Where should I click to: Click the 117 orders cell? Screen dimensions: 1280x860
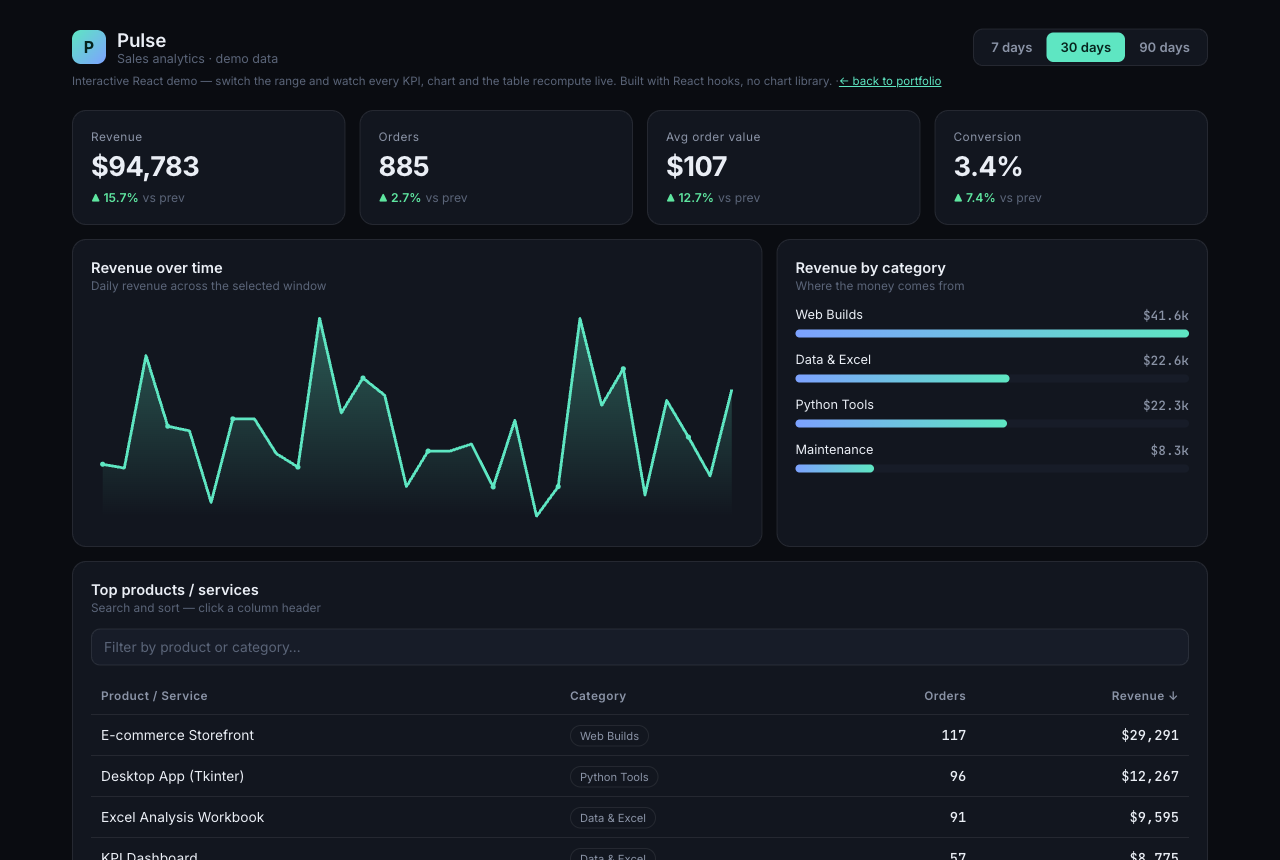coord(954,735)
